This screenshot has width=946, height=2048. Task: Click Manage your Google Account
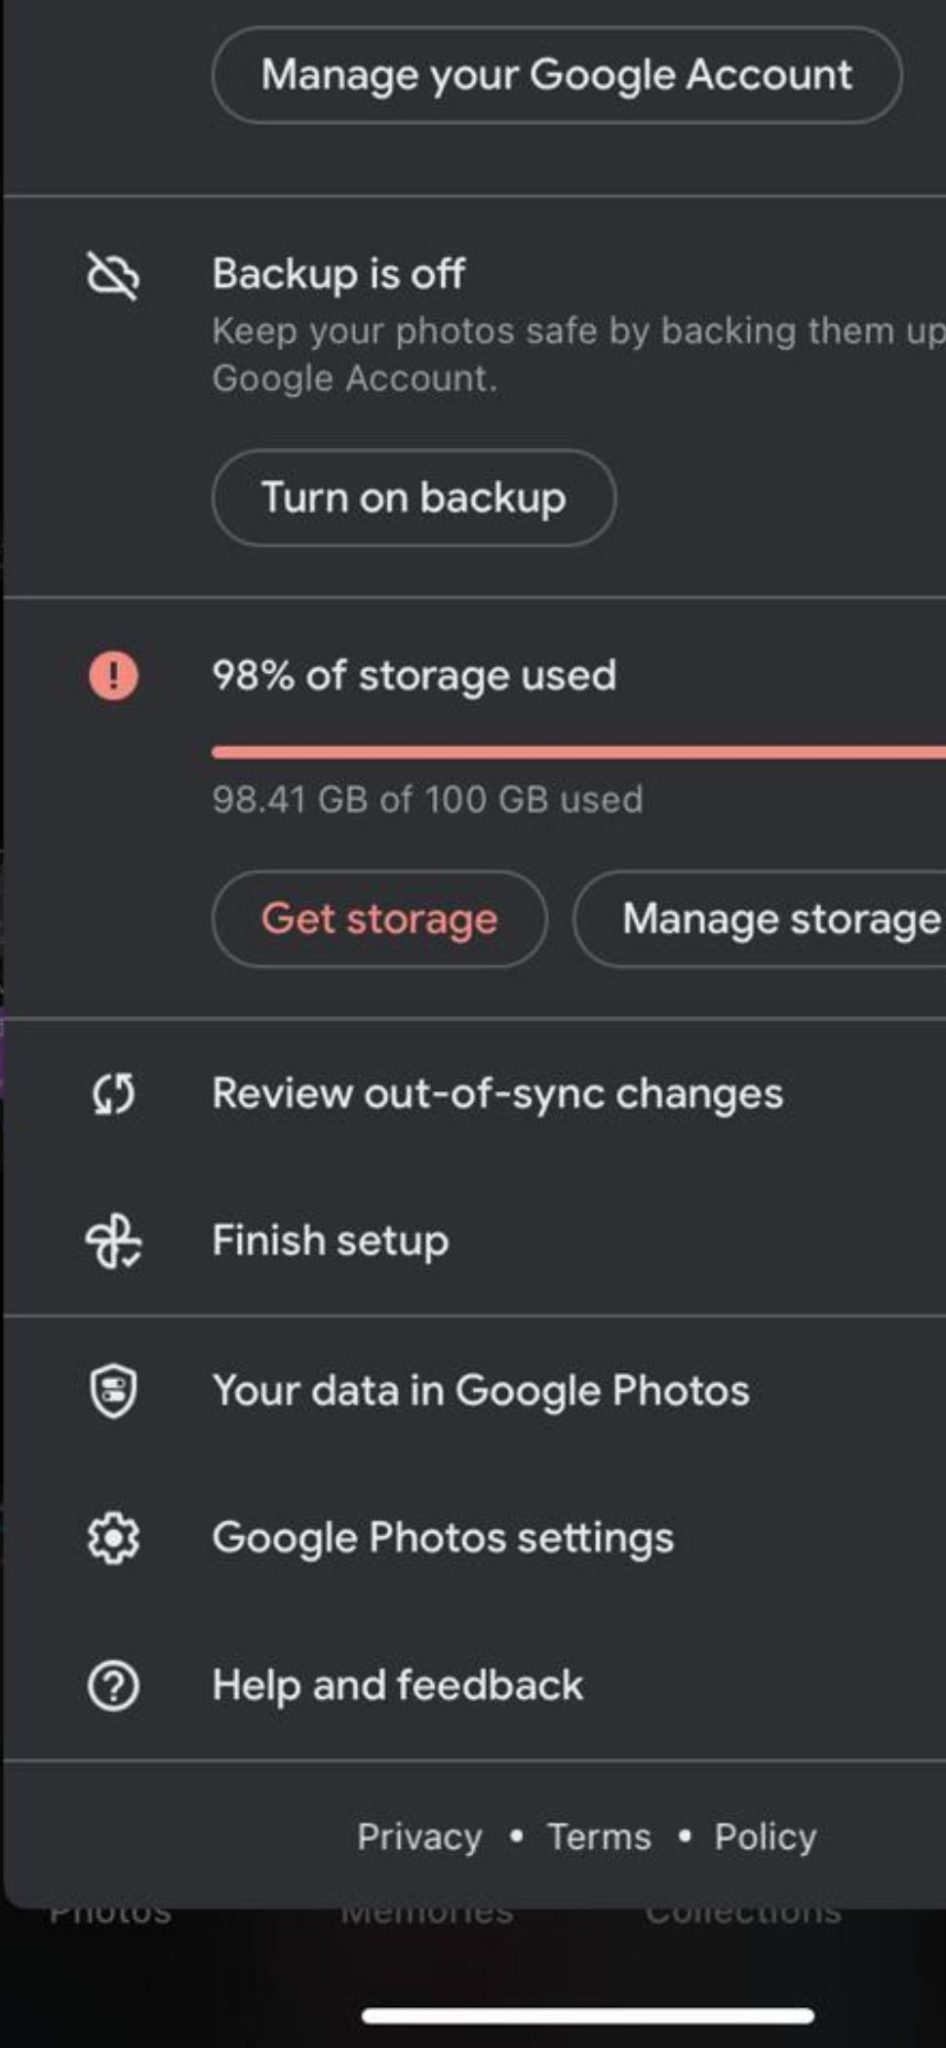557,74
